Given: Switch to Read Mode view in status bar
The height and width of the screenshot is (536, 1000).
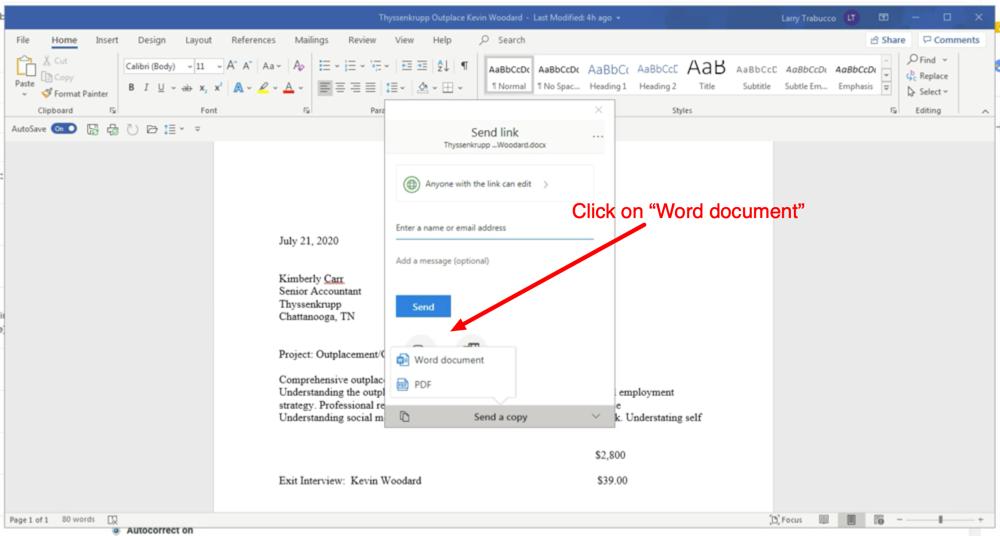Looking at the screenshot, I should pos(824,519).
